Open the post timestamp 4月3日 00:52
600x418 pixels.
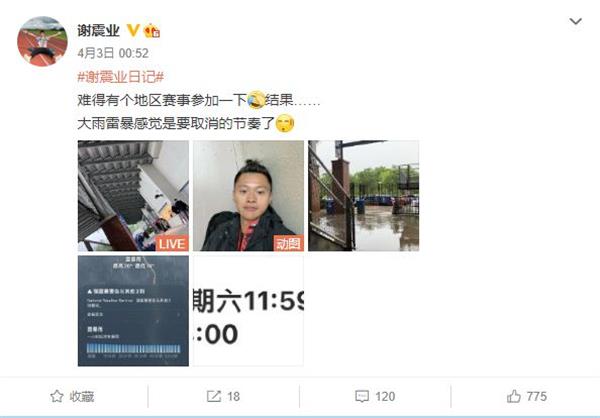click(113, 53)
